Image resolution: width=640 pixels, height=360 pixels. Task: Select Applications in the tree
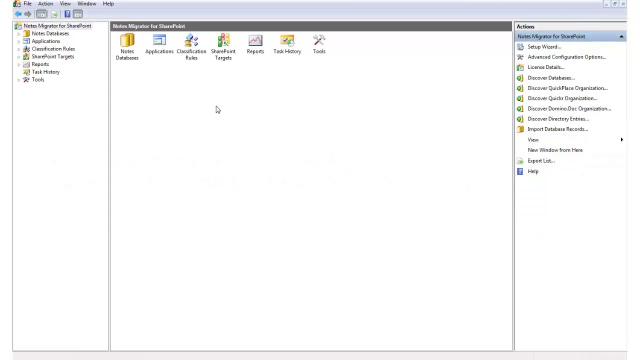46,41
